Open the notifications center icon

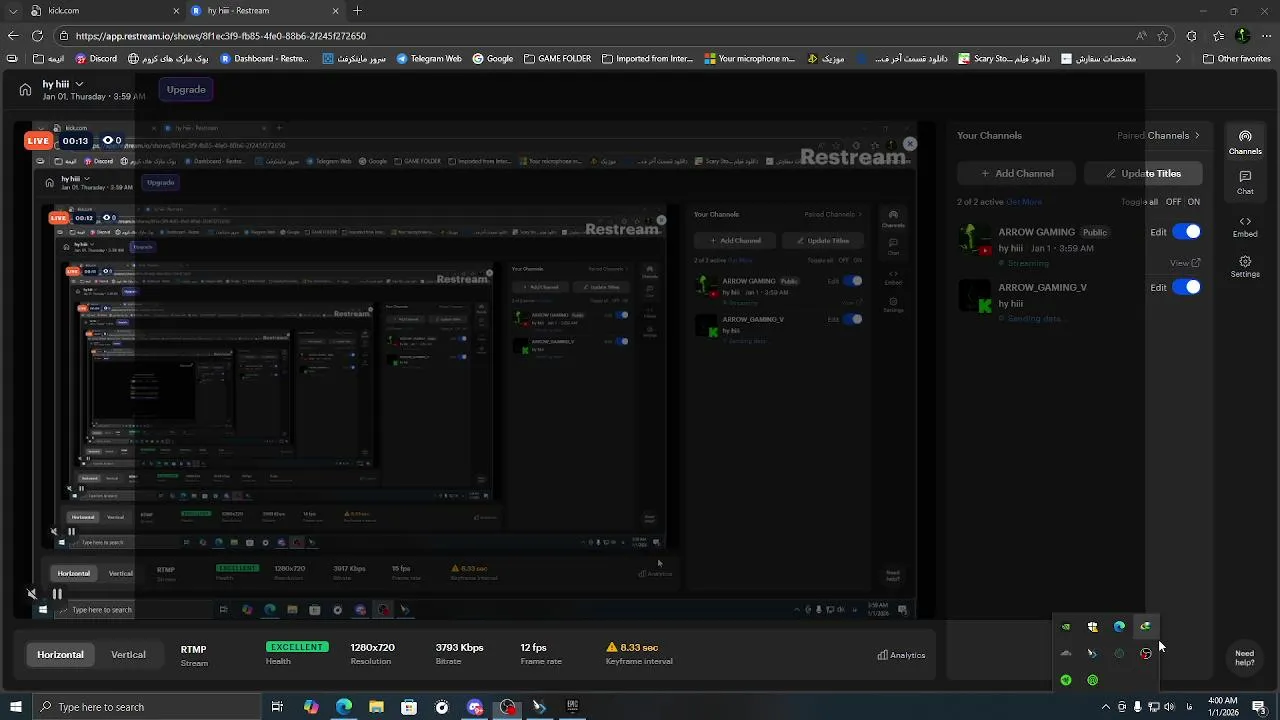coord(1259,707)
